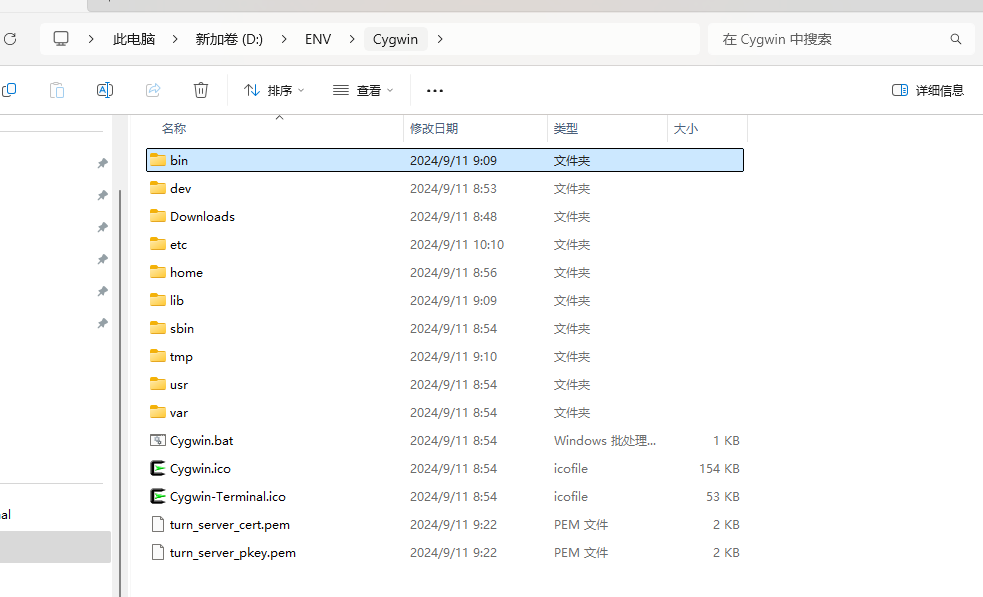
Task: Select the Cygwin.bat file name
Action: [201, 440]
